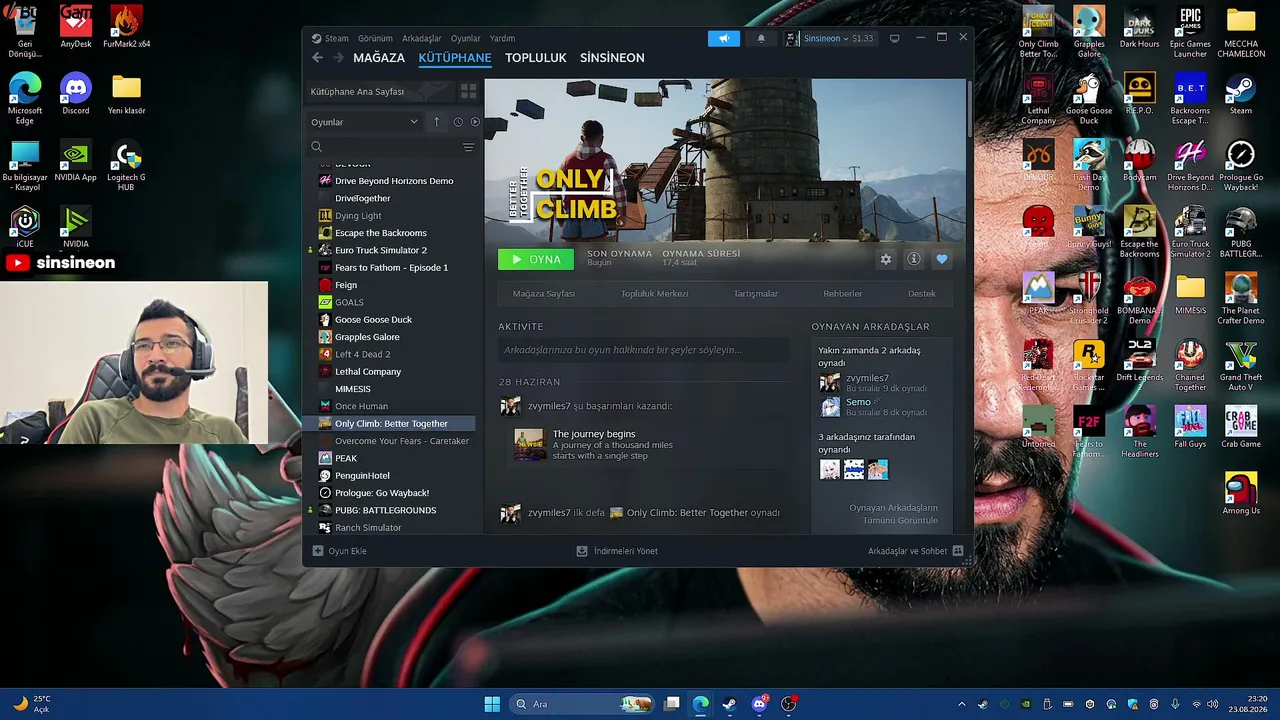This screenshot has width=1280, height=720.
Task: Select Euro Truck Simulator 2 in library
Action: click(x=381, y=250)
